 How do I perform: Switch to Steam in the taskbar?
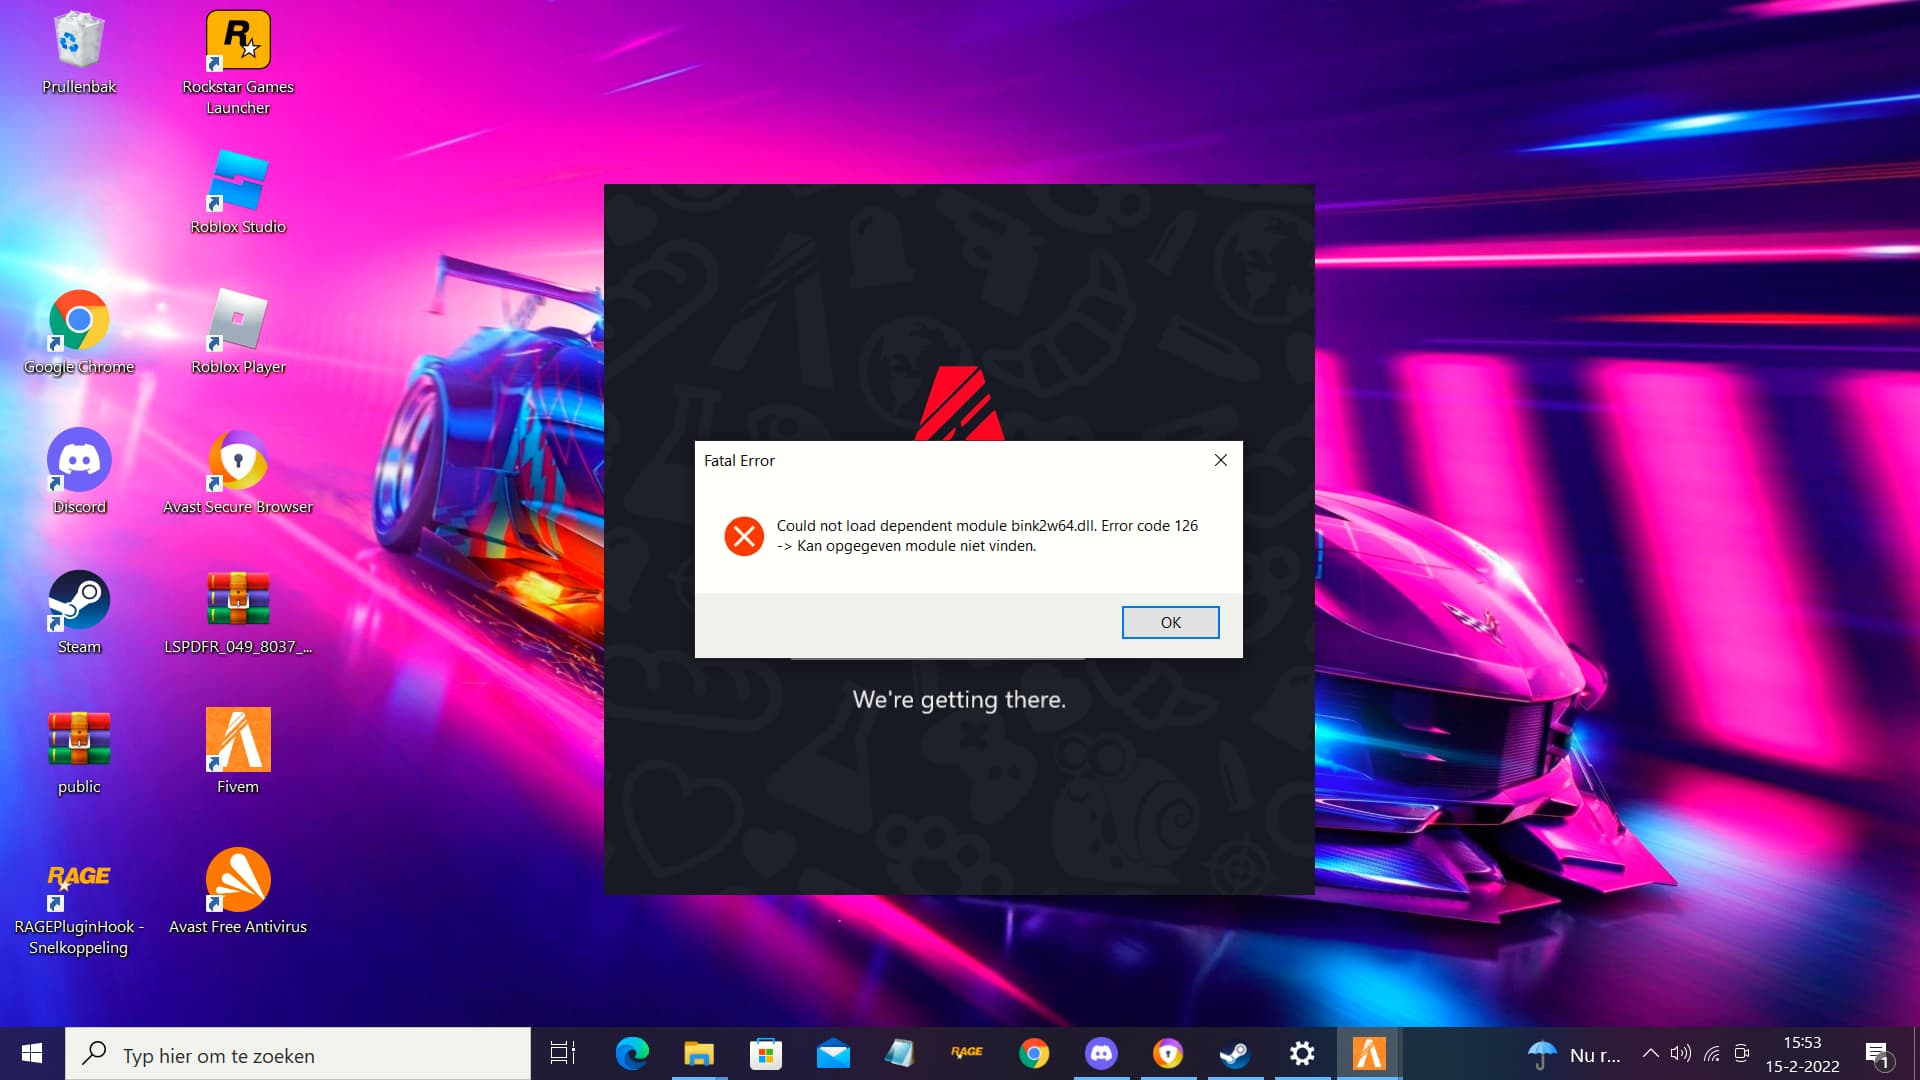click(x=1235, y=1054)
